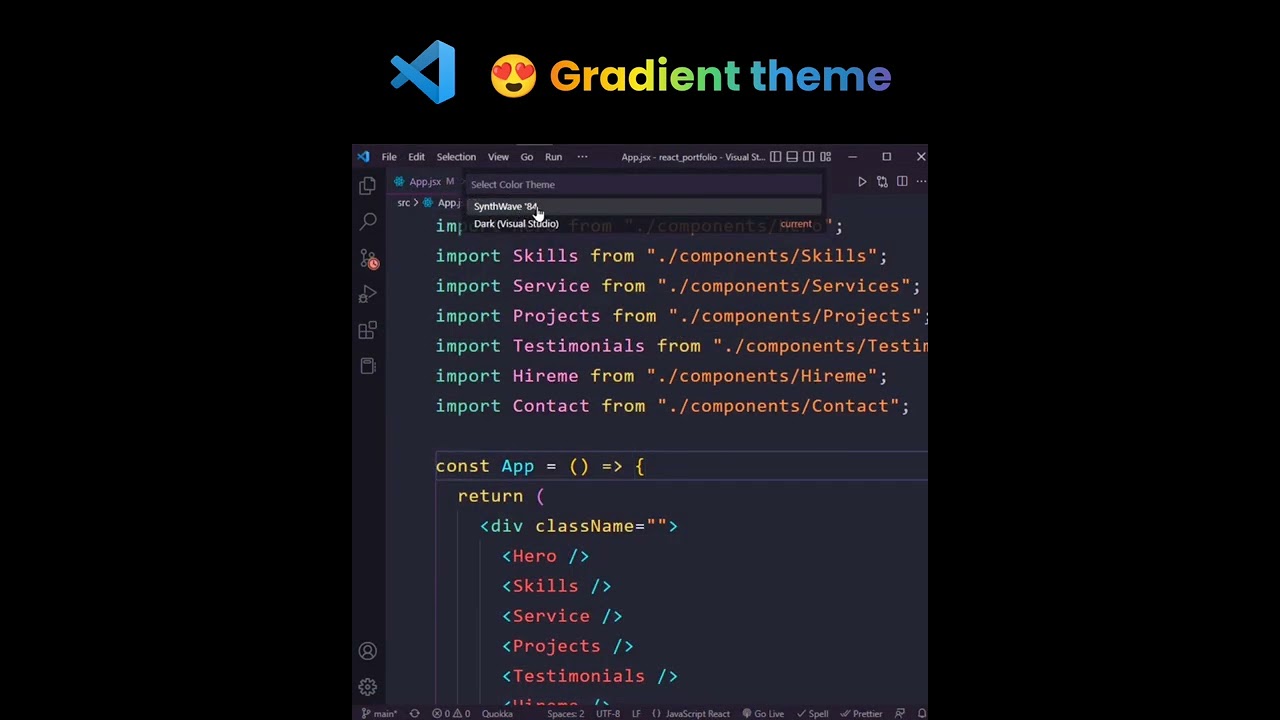This screenshot has width=1280, height=720.
Task: Click the Select Color Theme input field
Action: pos(645,185)
